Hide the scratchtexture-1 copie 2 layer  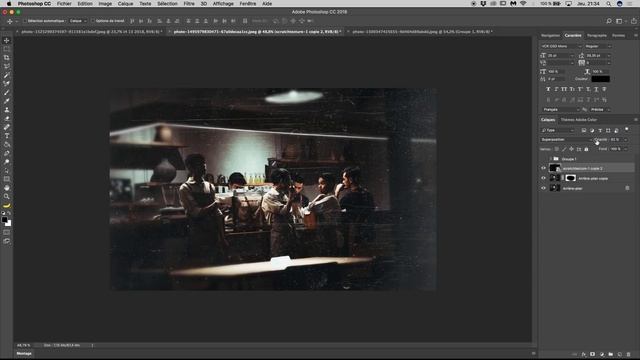tap(543, 168)
